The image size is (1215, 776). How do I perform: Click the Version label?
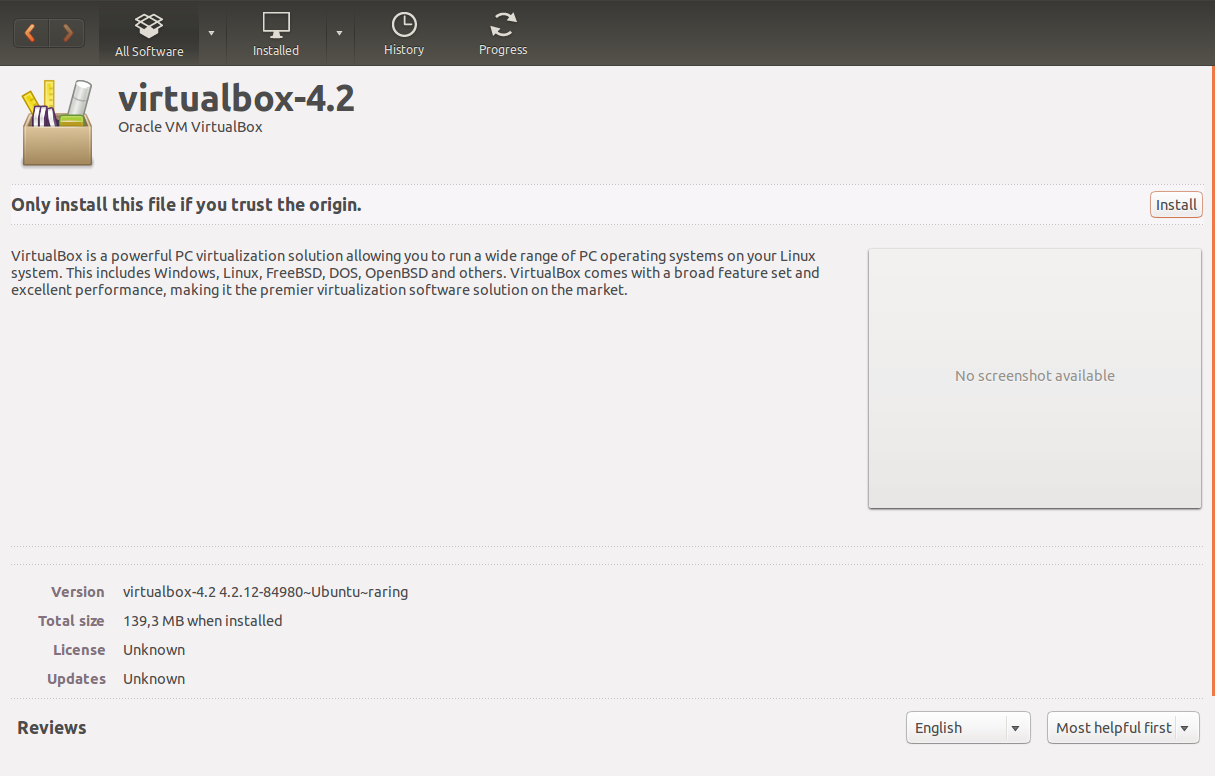78,592
